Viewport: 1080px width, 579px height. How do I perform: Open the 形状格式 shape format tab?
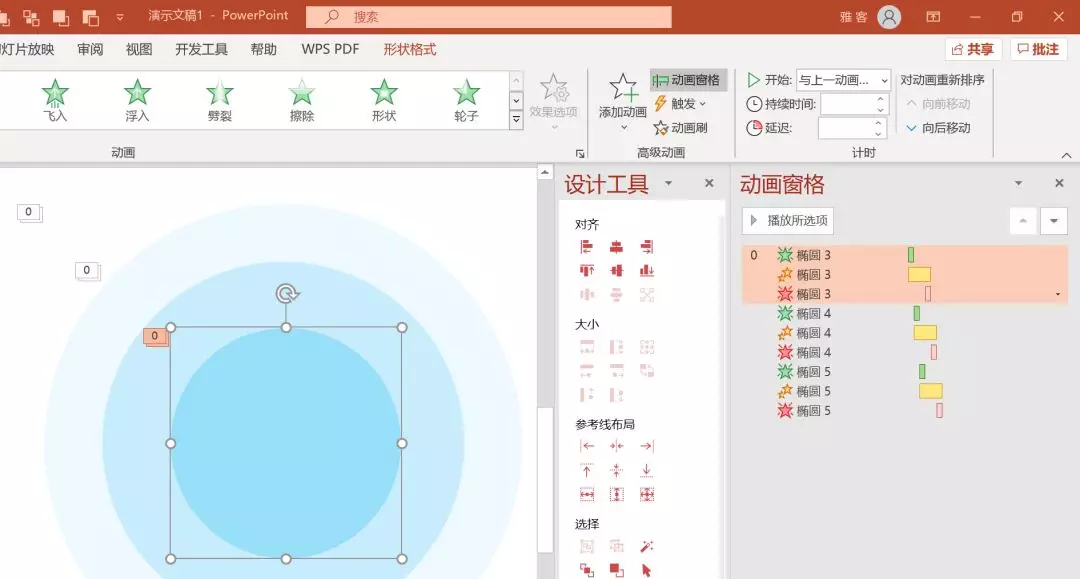pos(410,50)
